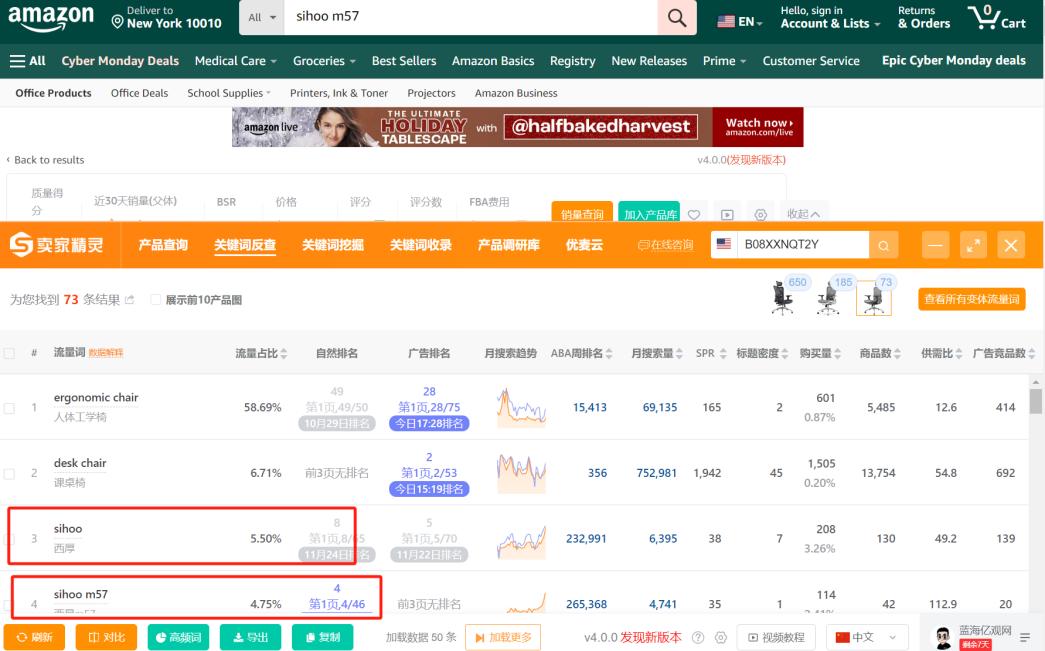Click the Amazon search input field
This screenshot has height=651, width=1045.
tap(471, 17)
